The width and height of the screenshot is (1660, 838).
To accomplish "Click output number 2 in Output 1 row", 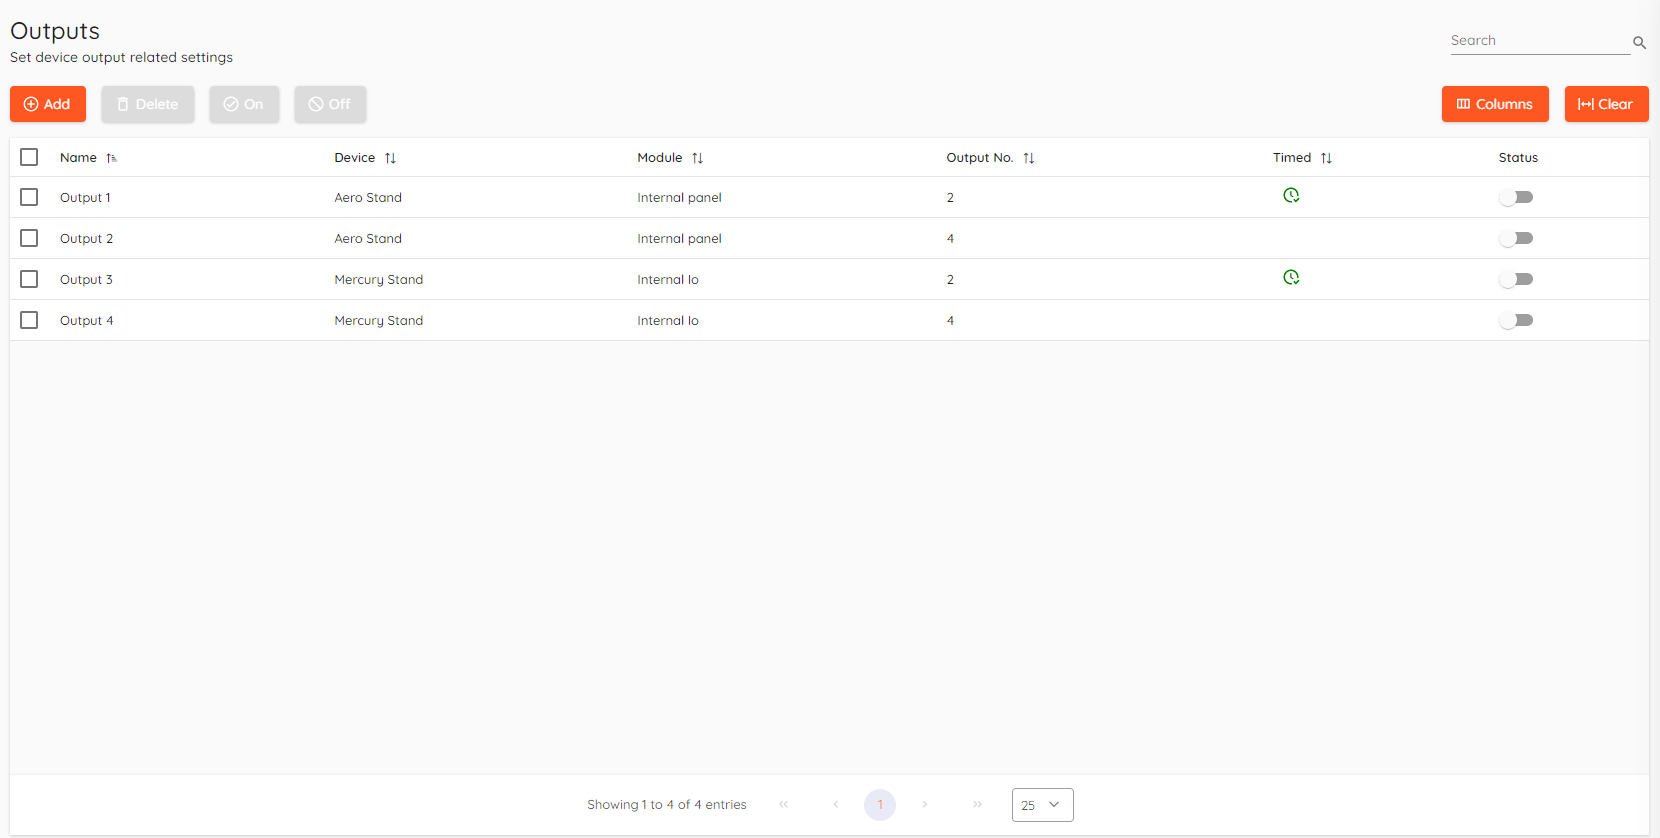I will point(950,198).
